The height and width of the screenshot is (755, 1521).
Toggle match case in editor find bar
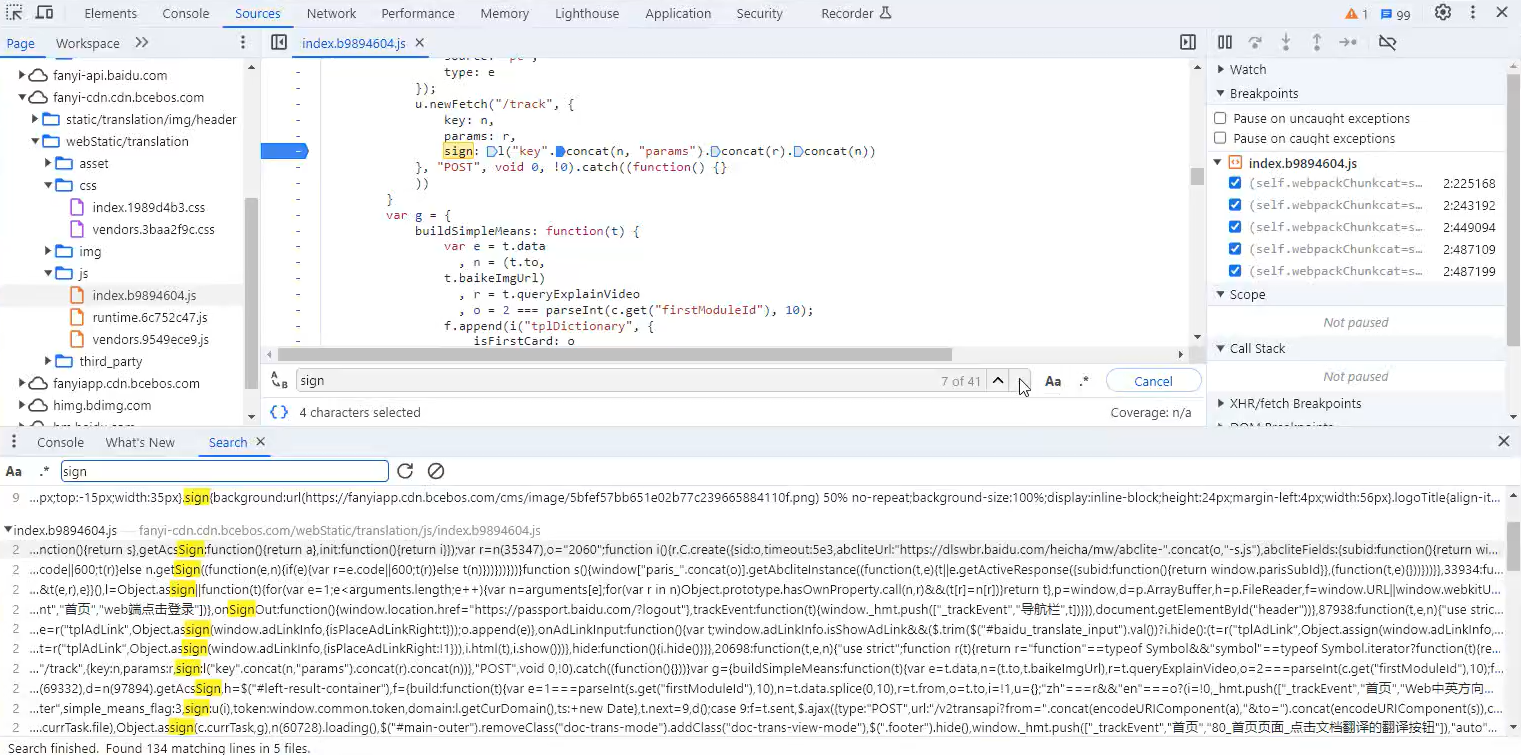coord(1053,381)
